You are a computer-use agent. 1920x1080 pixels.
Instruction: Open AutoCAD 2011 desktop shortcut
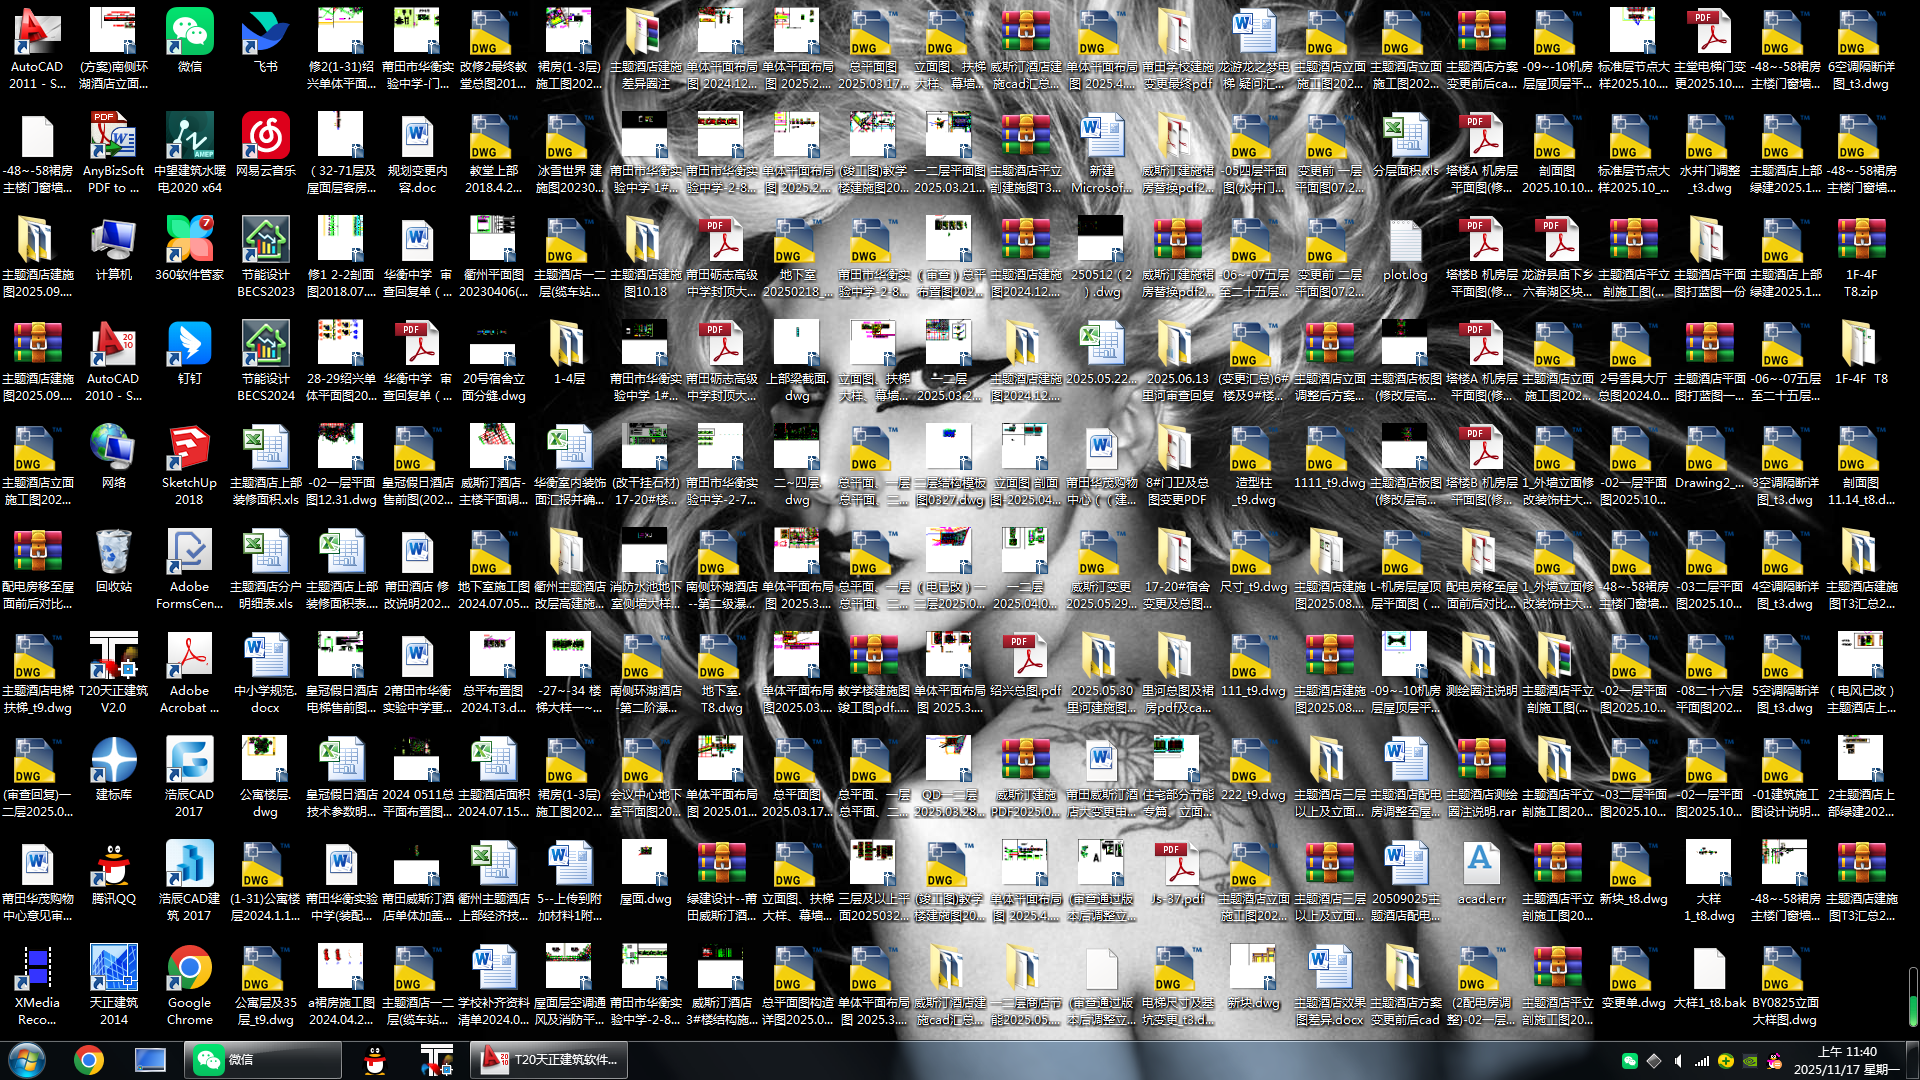[37, 34]
